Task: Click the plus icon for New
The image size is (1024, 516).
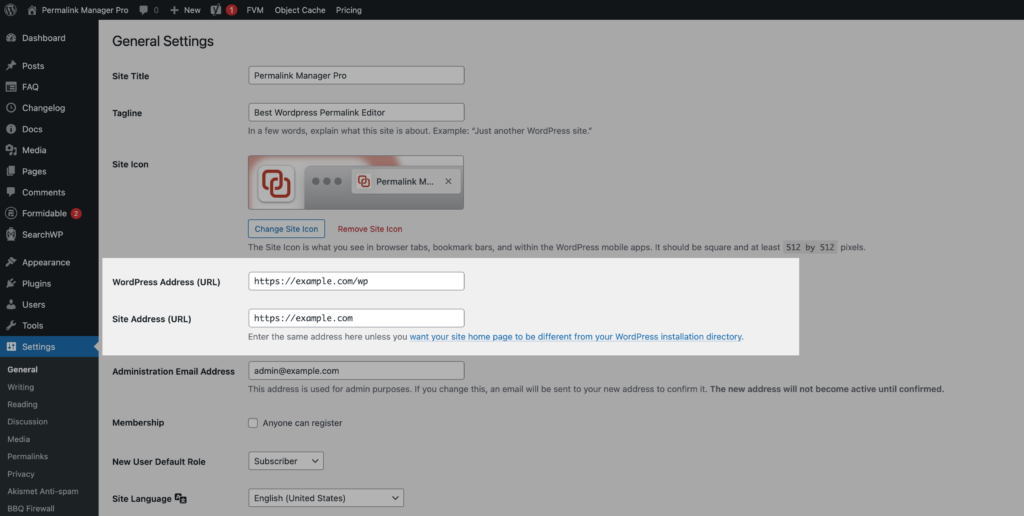Action: pyautogui.click(x=174, y=10)
